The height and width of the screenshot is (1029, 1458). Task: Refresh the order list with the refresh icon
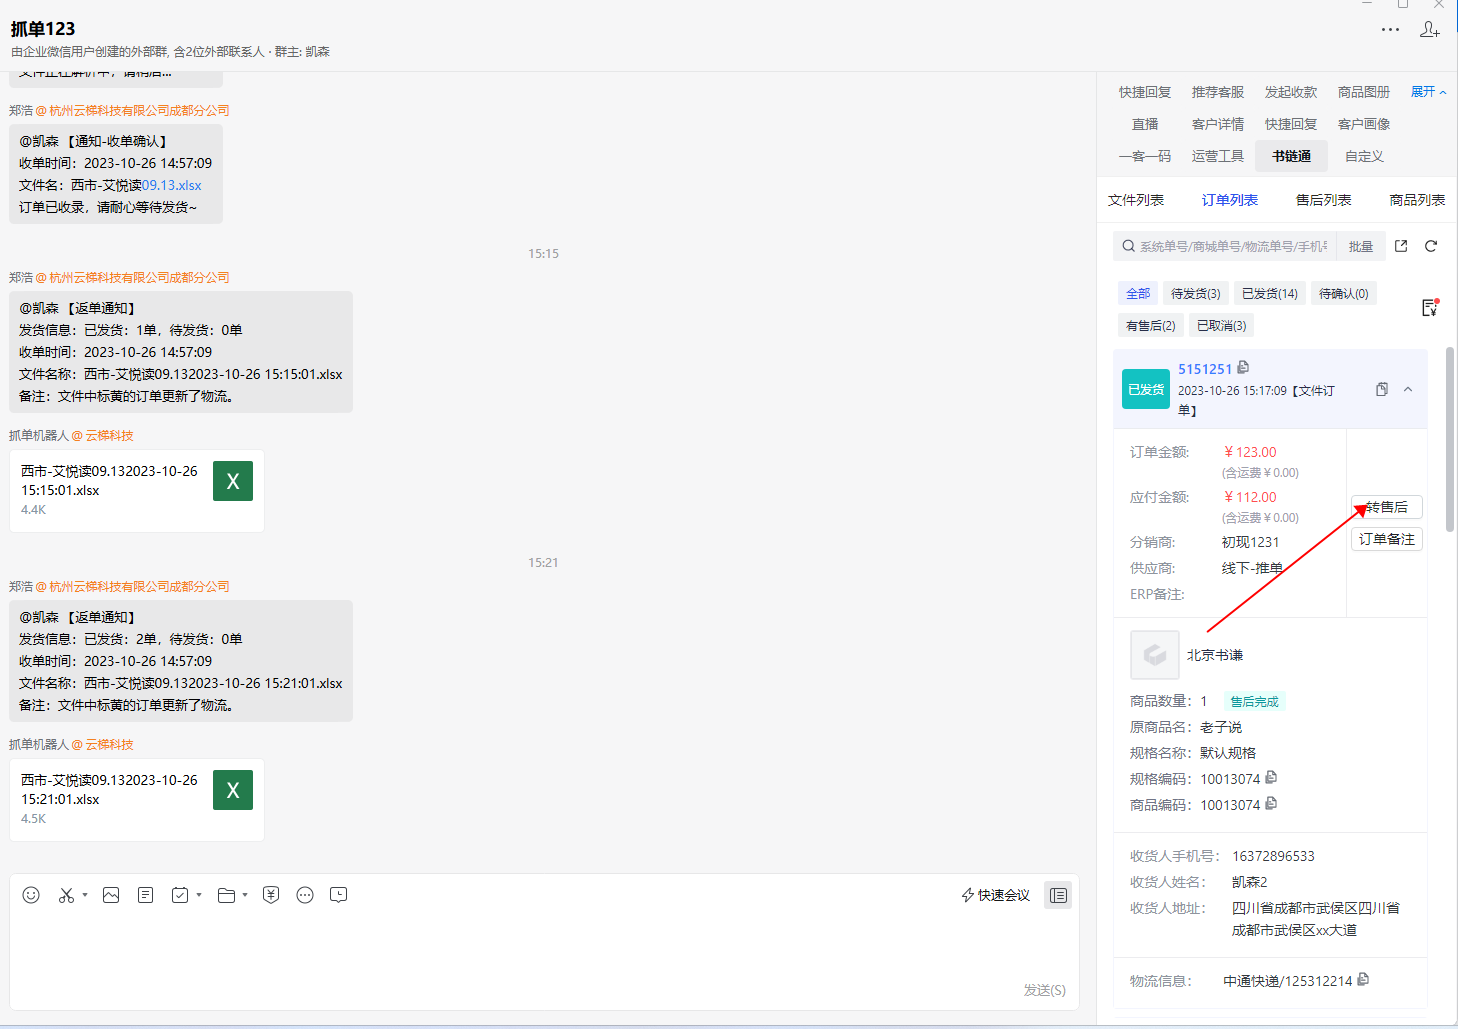point(1431,246)
